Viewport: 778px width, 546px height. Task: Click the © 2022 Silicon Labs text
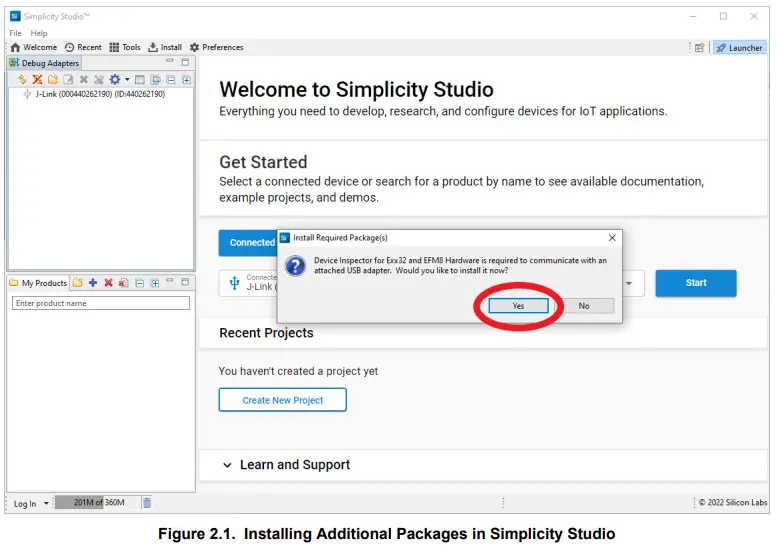tap(732, 502)
